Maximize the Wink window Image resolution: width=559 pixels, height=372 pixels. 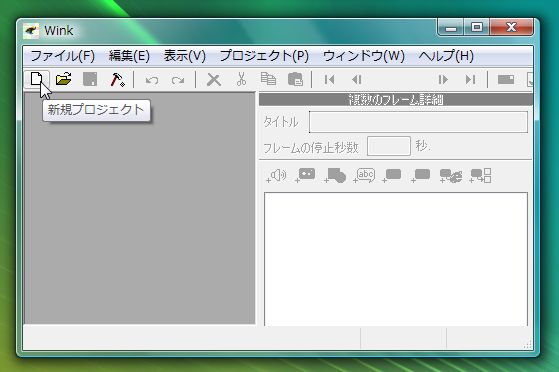pyautogui.click(x=477, y=27)
